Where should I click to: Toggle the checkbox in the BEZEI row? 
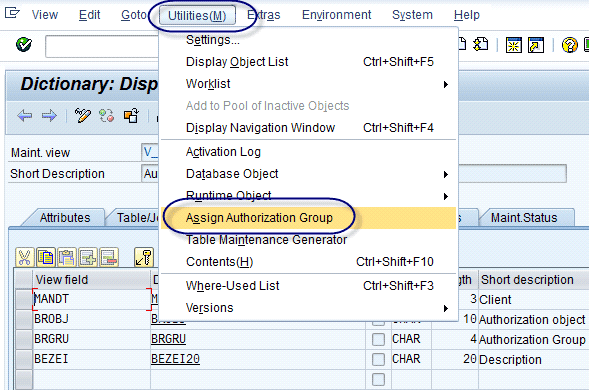(378, 359)
